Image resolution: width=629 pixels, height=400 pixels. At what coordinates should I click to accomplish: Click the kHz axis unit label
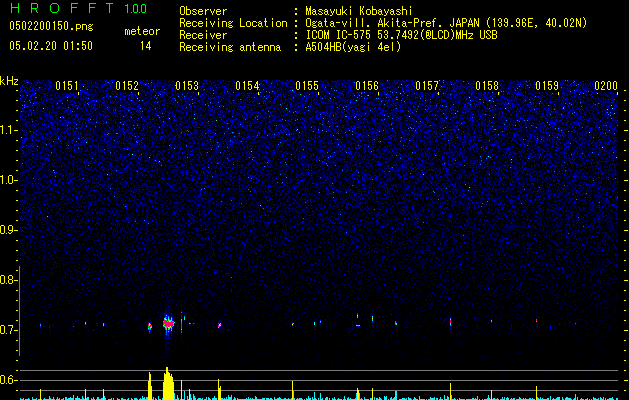pos(9,81)
